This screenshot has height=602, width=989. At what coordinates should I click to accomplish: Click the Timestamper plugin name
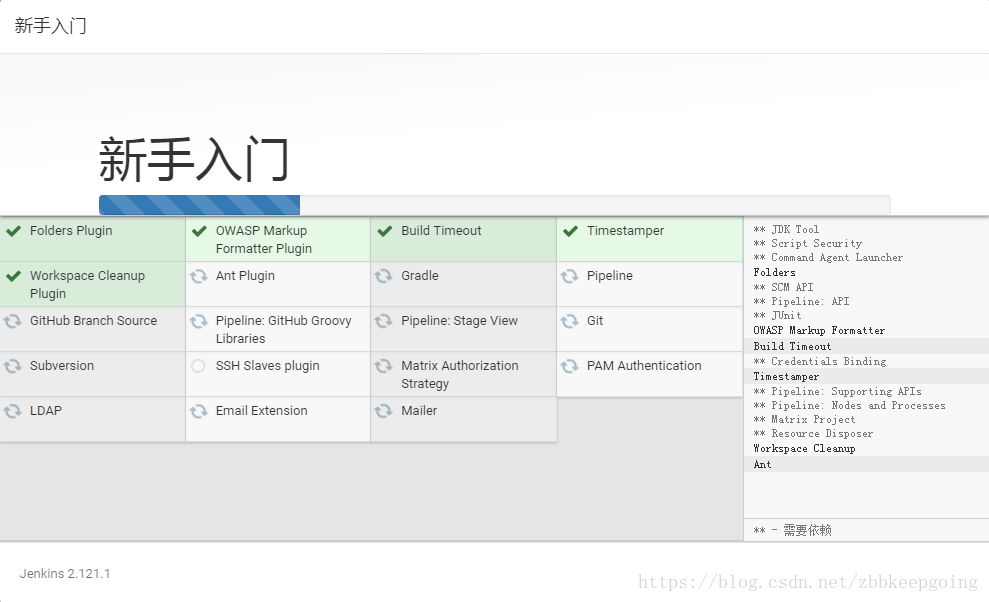[x=625, y=231]
